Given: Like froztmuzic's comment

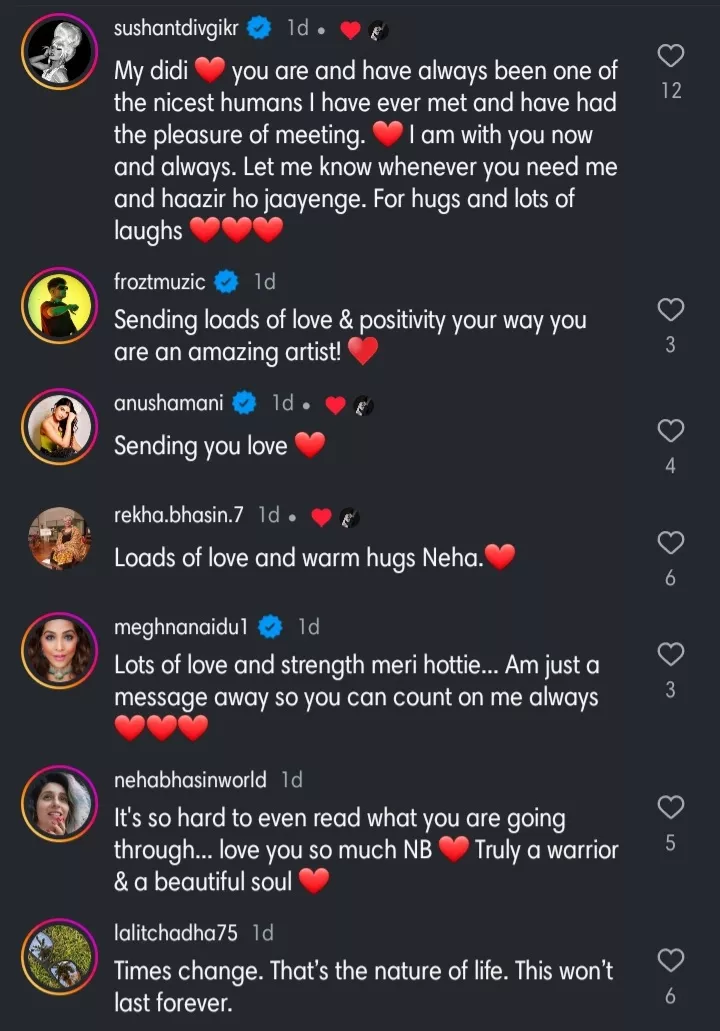Looking at the screenshot, I should click(671, 311).
